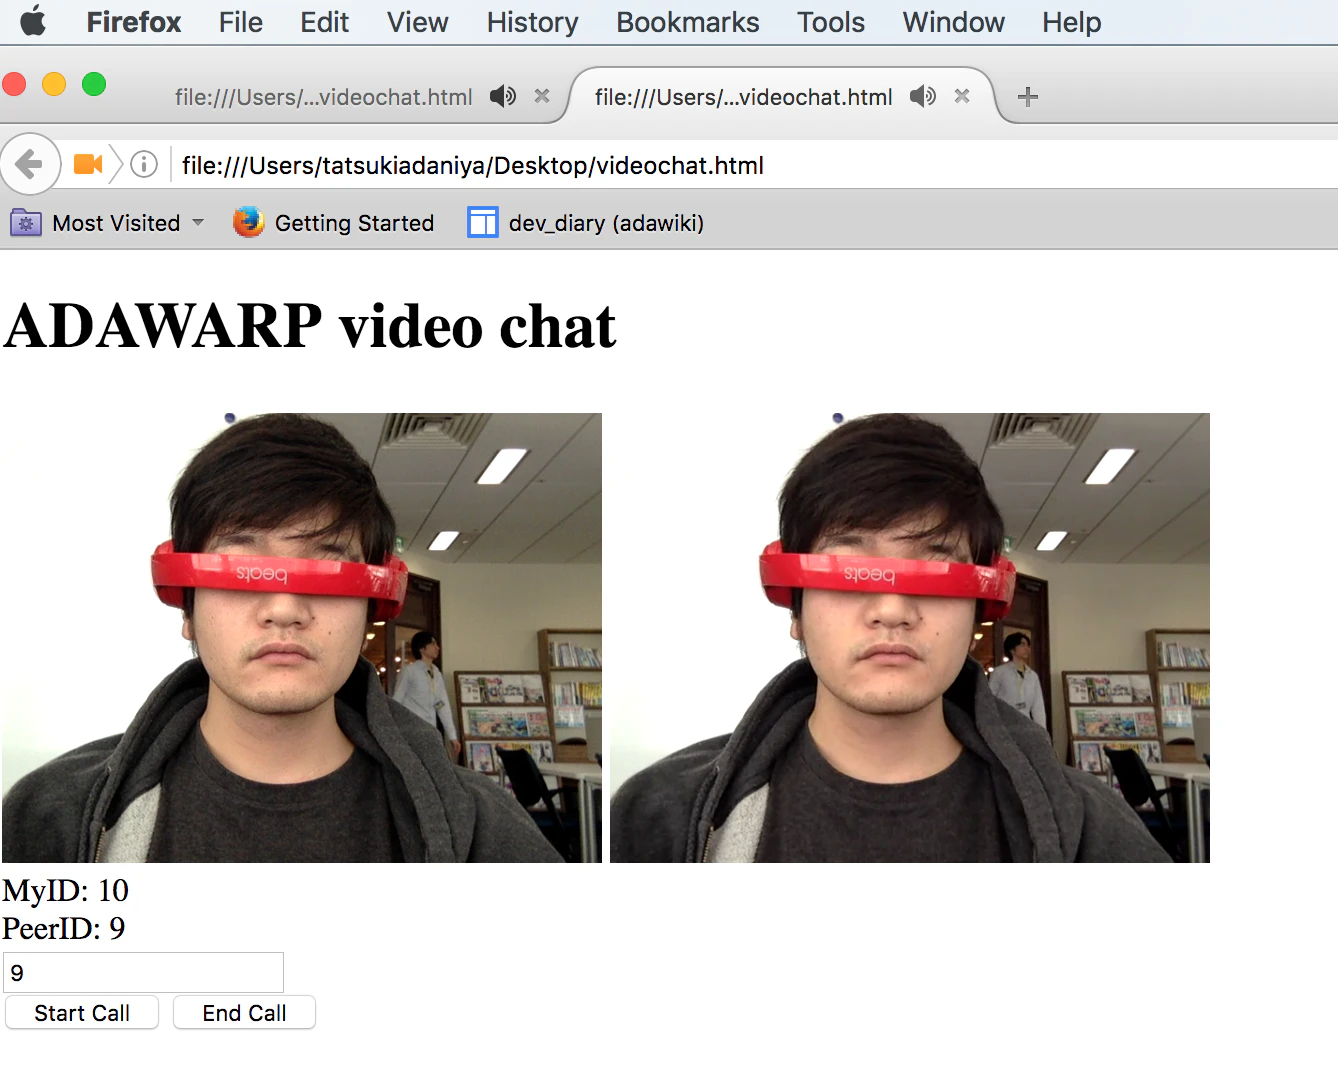Click the URL address field

click(755, 165)
